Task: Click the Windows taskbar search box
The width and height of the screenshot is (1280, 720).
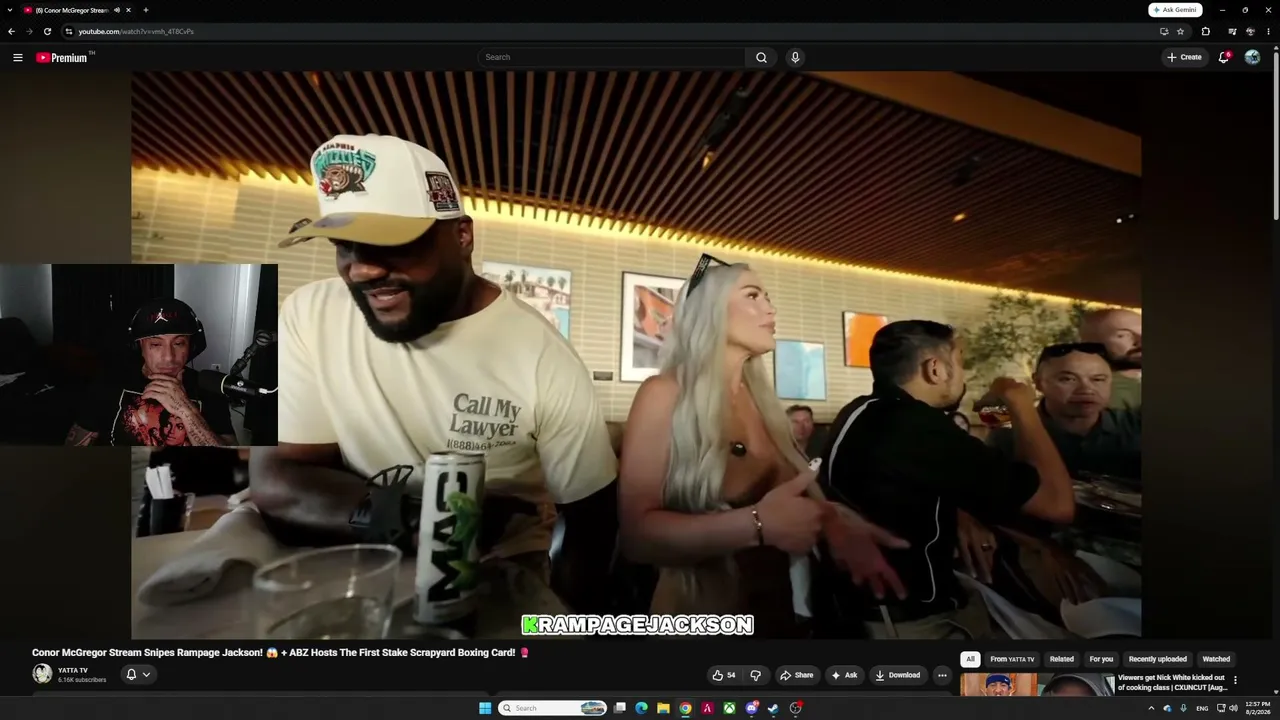Action: [553, 708]
